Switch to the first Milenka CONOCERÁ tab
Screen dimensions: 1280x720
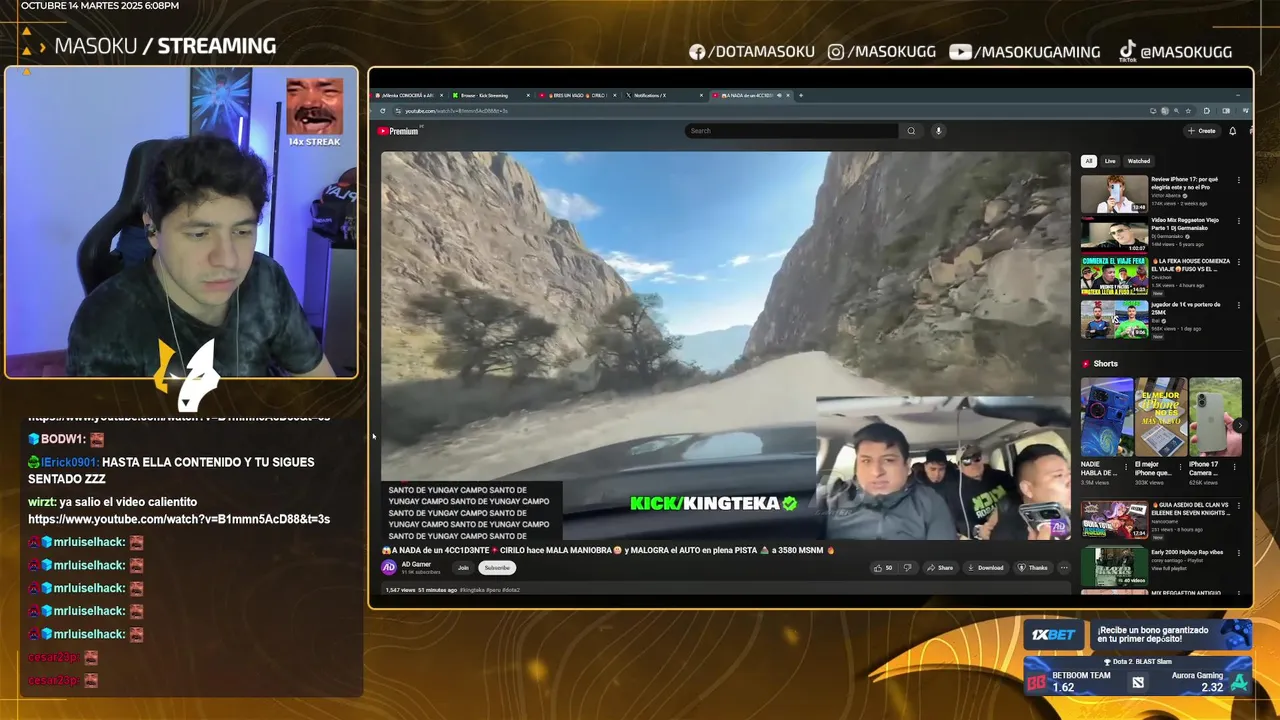point(408,95)
